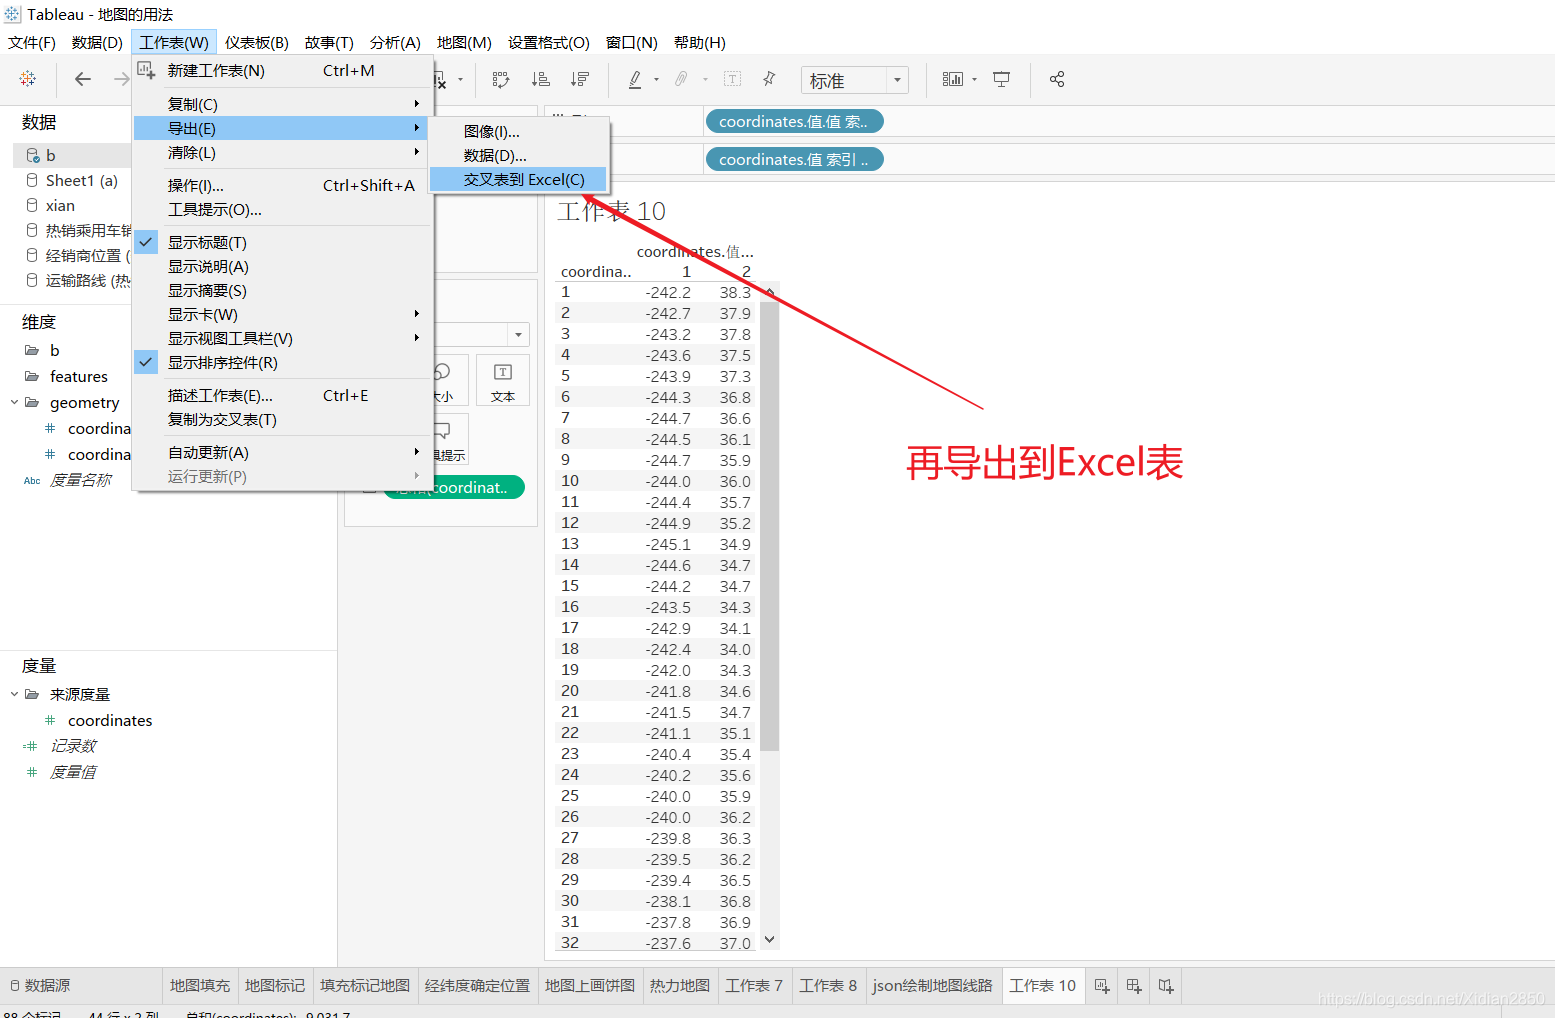Click the Tableau start page logo icon
The width and height of the screenshot is (1555, 1018).
point(28,79)
